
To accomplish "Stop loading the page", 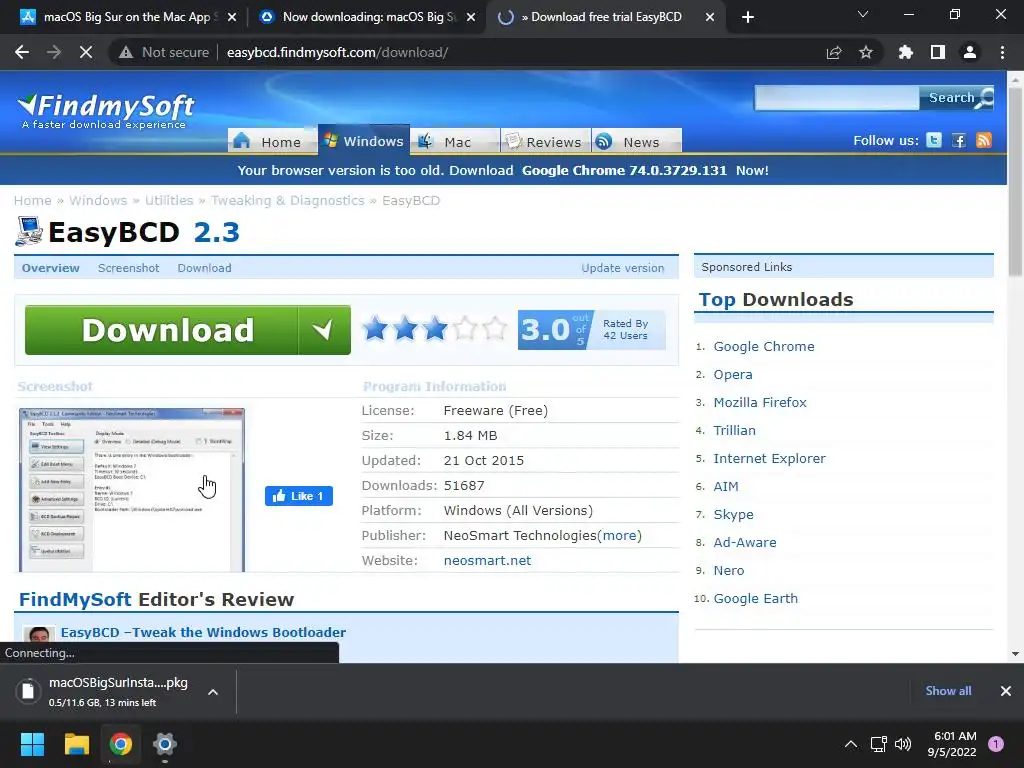I will pos(86,52).
